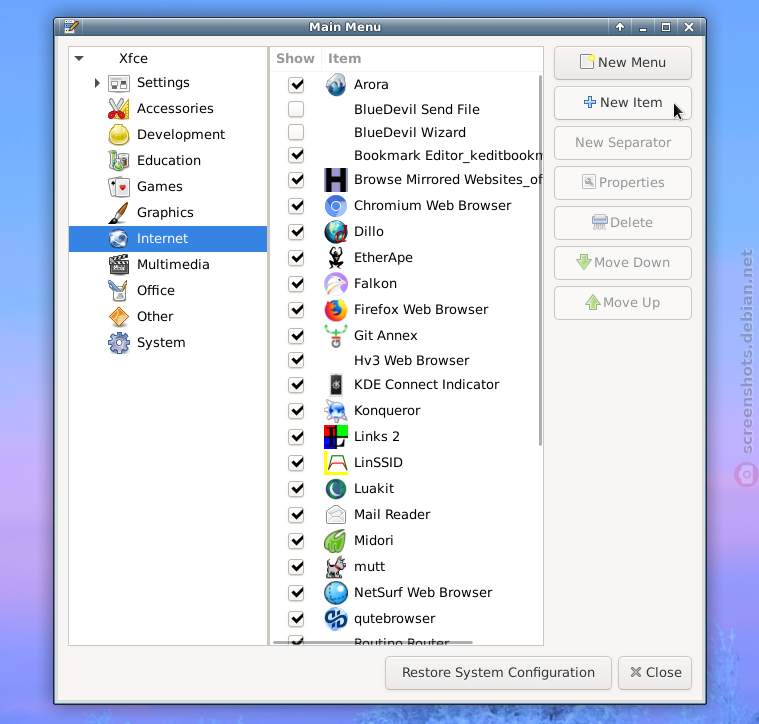This screenshot has height=724, width=759.
Task: Click the Firefox Web Browser icon
Action: pyautogui.click(x=335, y=310)
